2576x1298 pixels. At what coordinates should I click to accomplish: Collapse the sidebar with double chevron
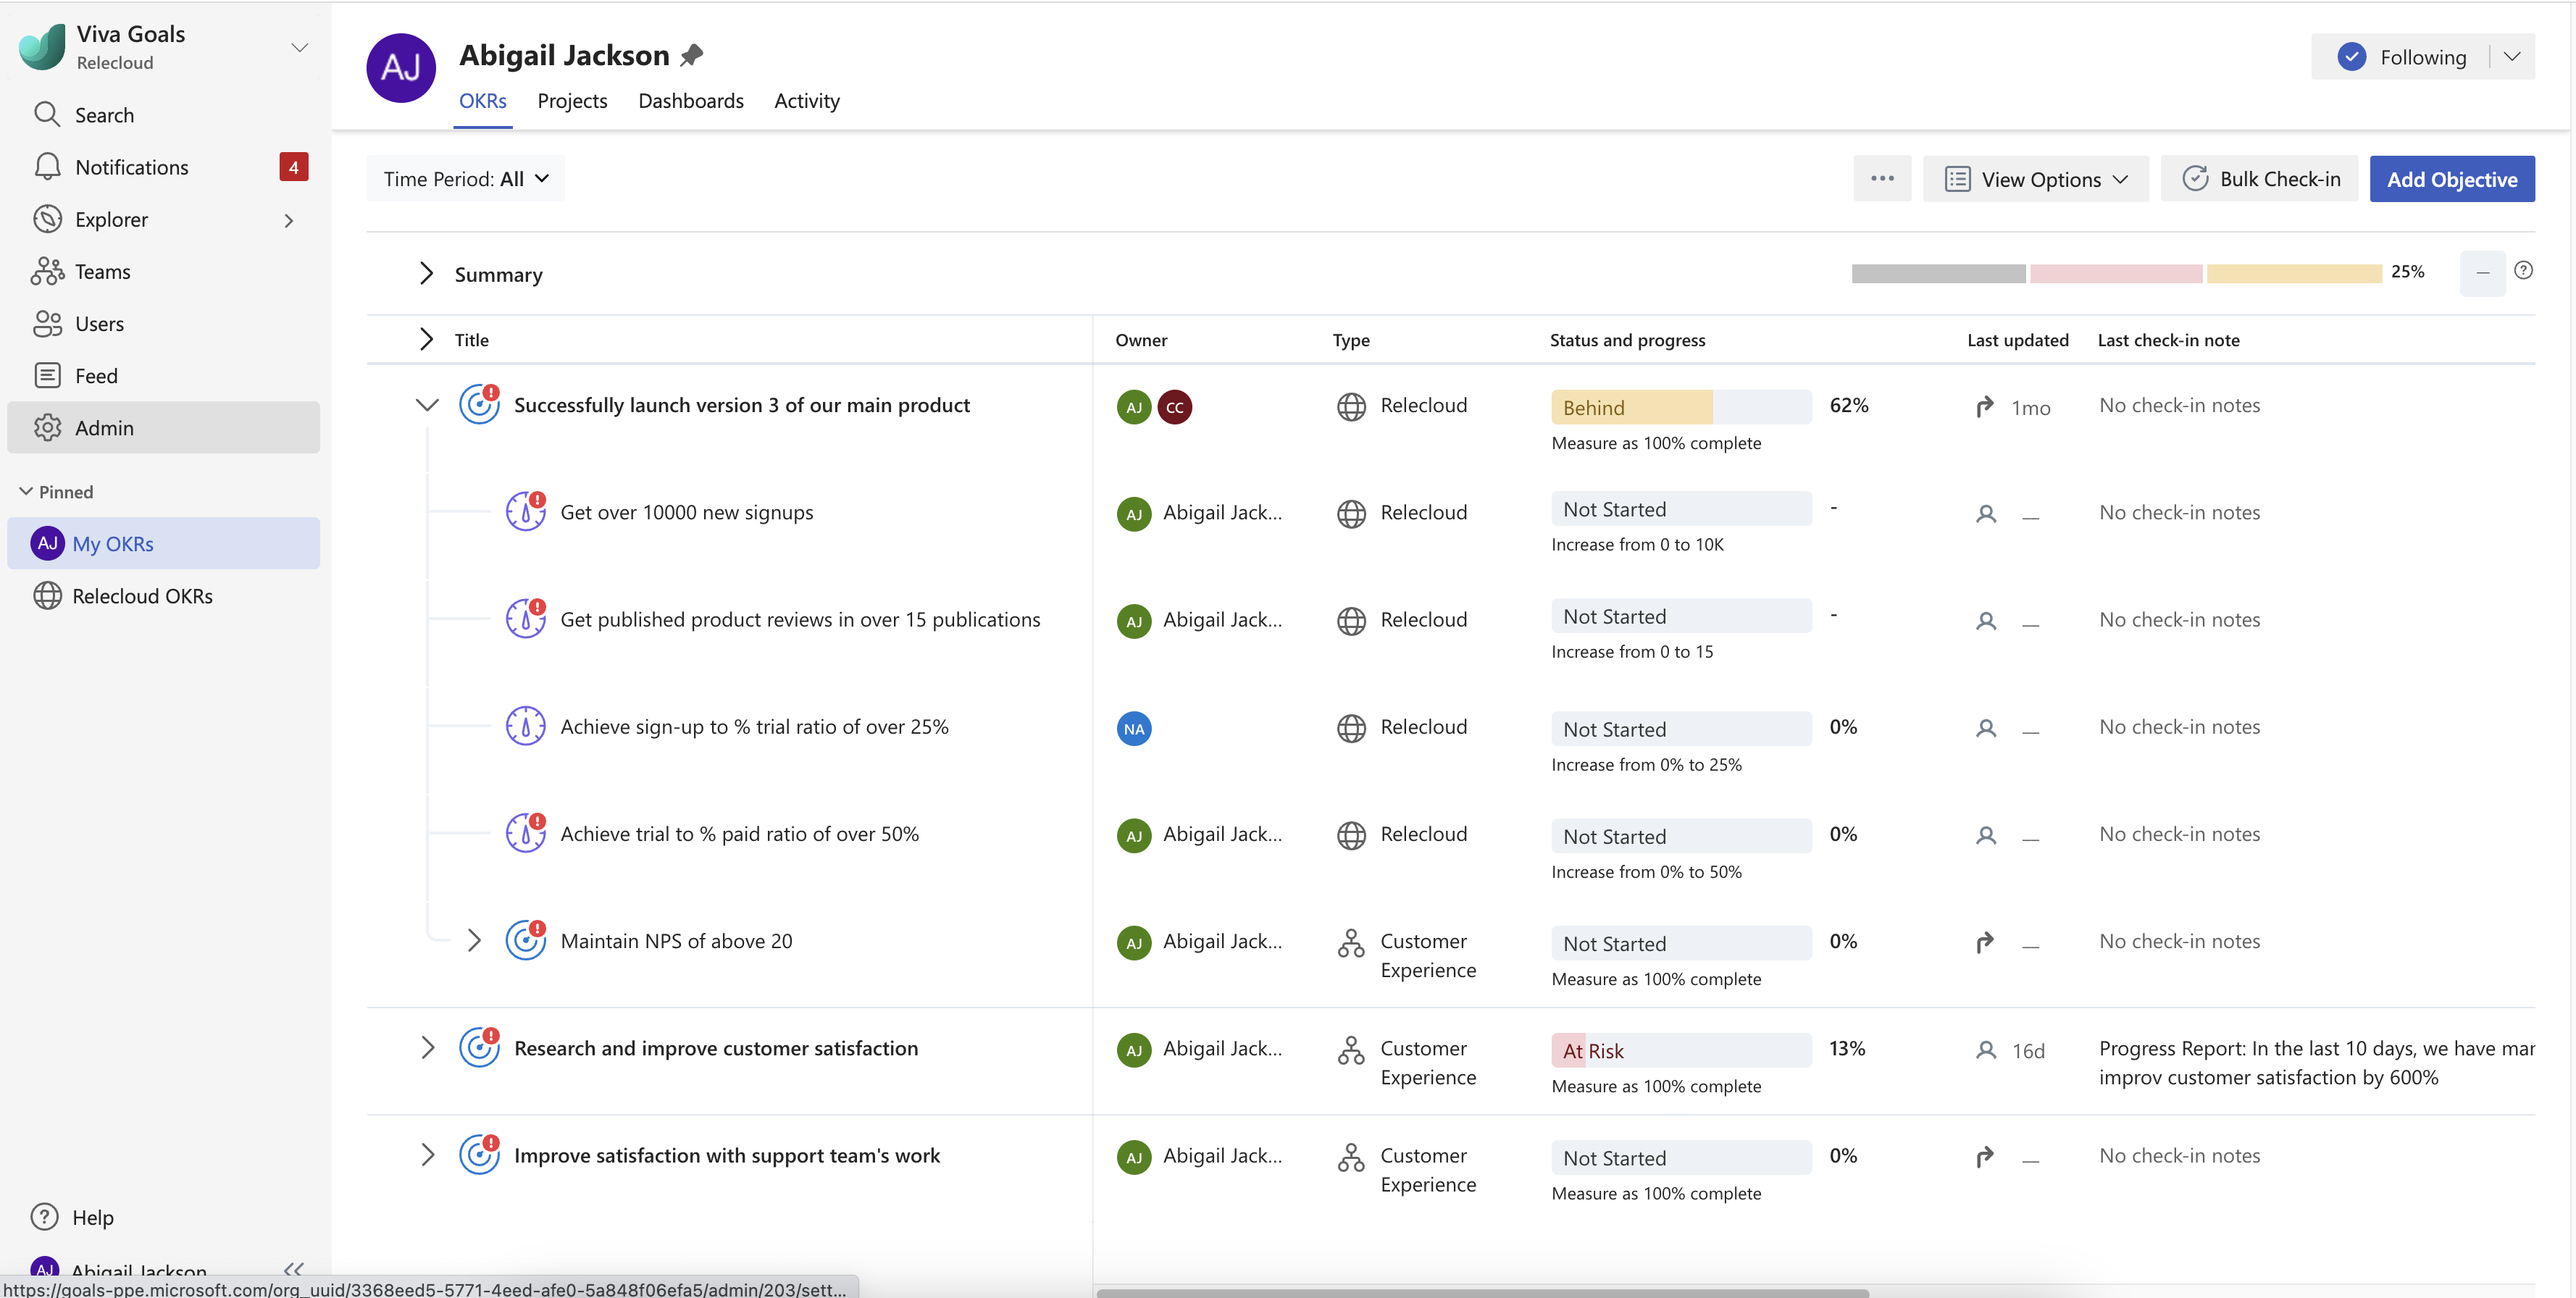coord(293,1268)
